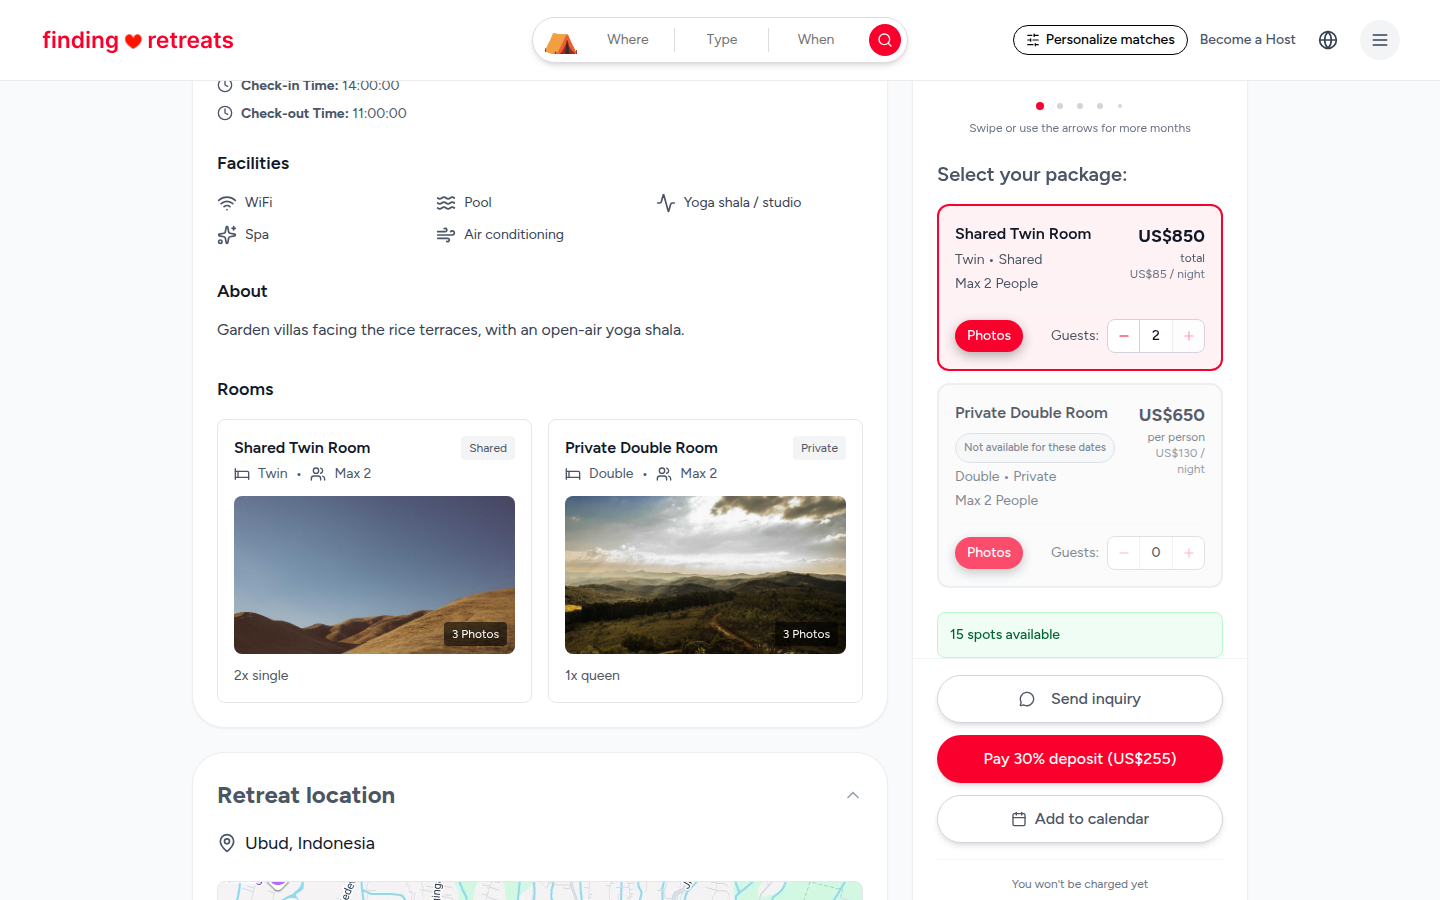View Photos of Private Double Room package

[989, 553]
